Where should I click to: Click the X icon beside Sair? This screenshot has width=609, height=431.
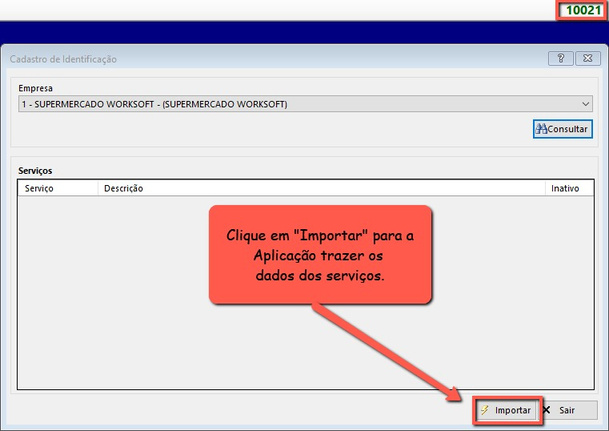[x=547, y=410]
